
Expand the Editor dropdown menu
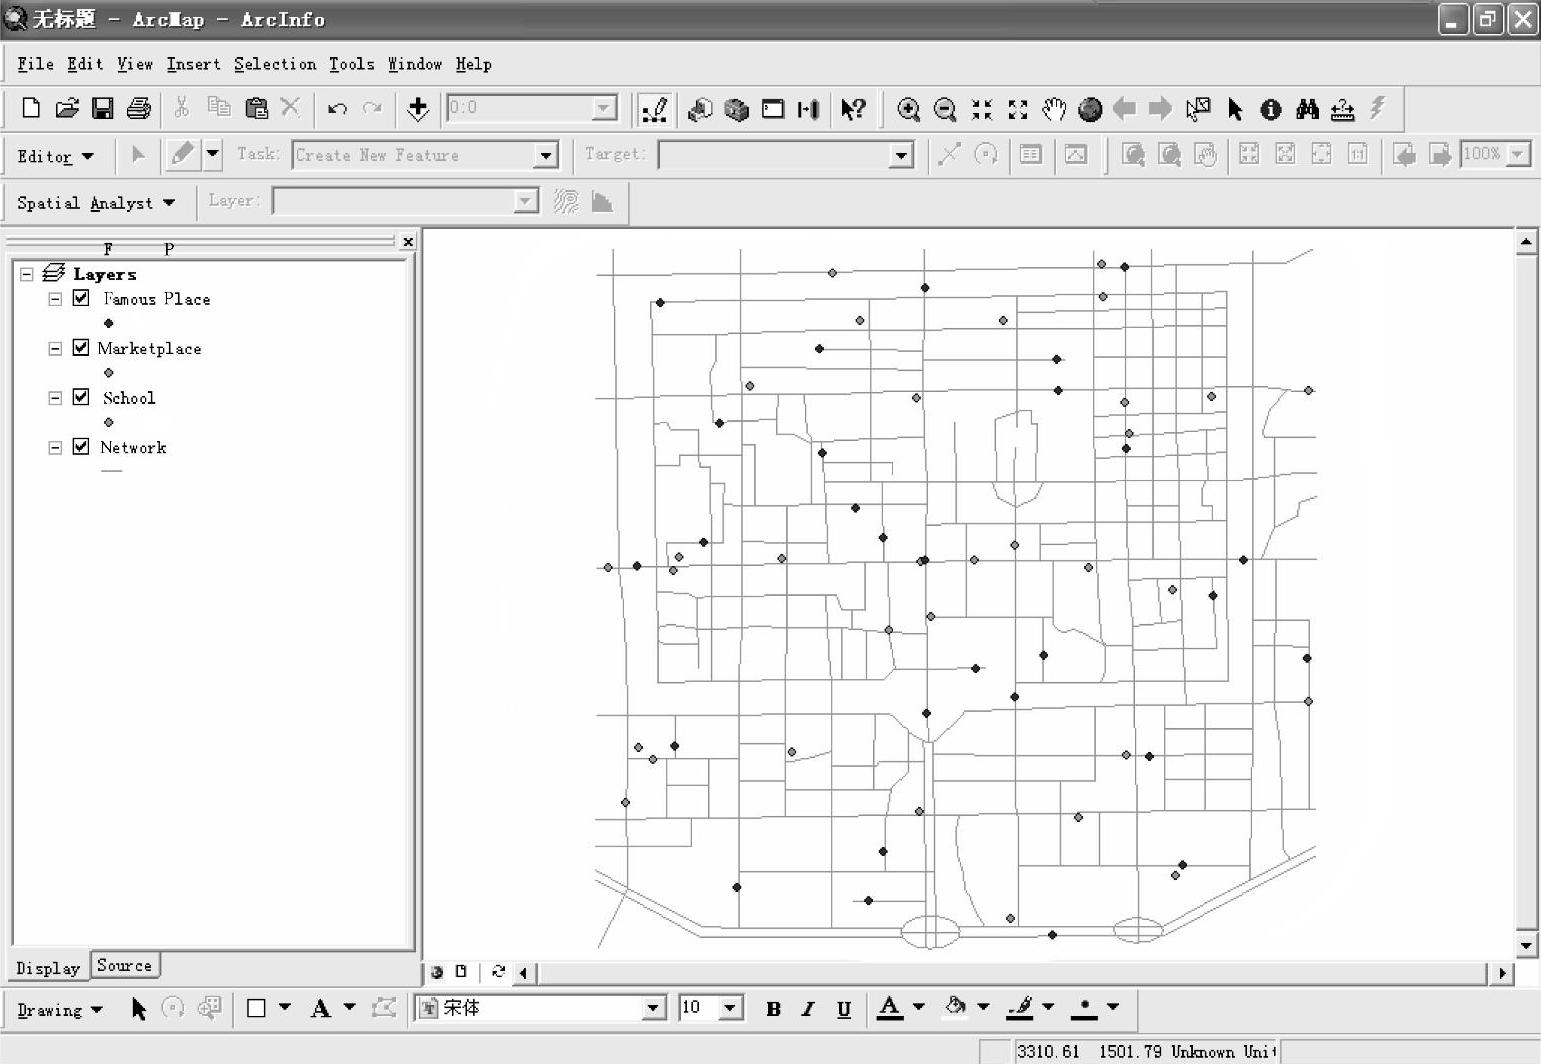tap(55, 156)
